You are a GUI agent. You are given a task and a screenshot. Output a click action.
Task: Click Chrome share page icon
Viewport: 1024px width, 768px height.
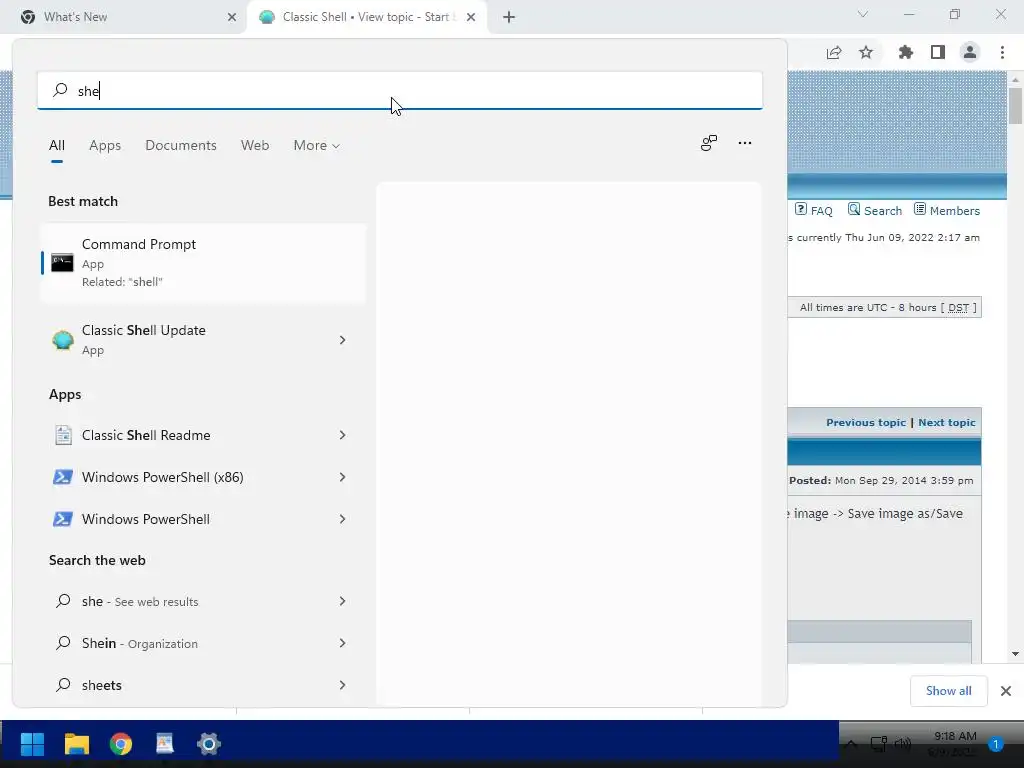point(834,52)
